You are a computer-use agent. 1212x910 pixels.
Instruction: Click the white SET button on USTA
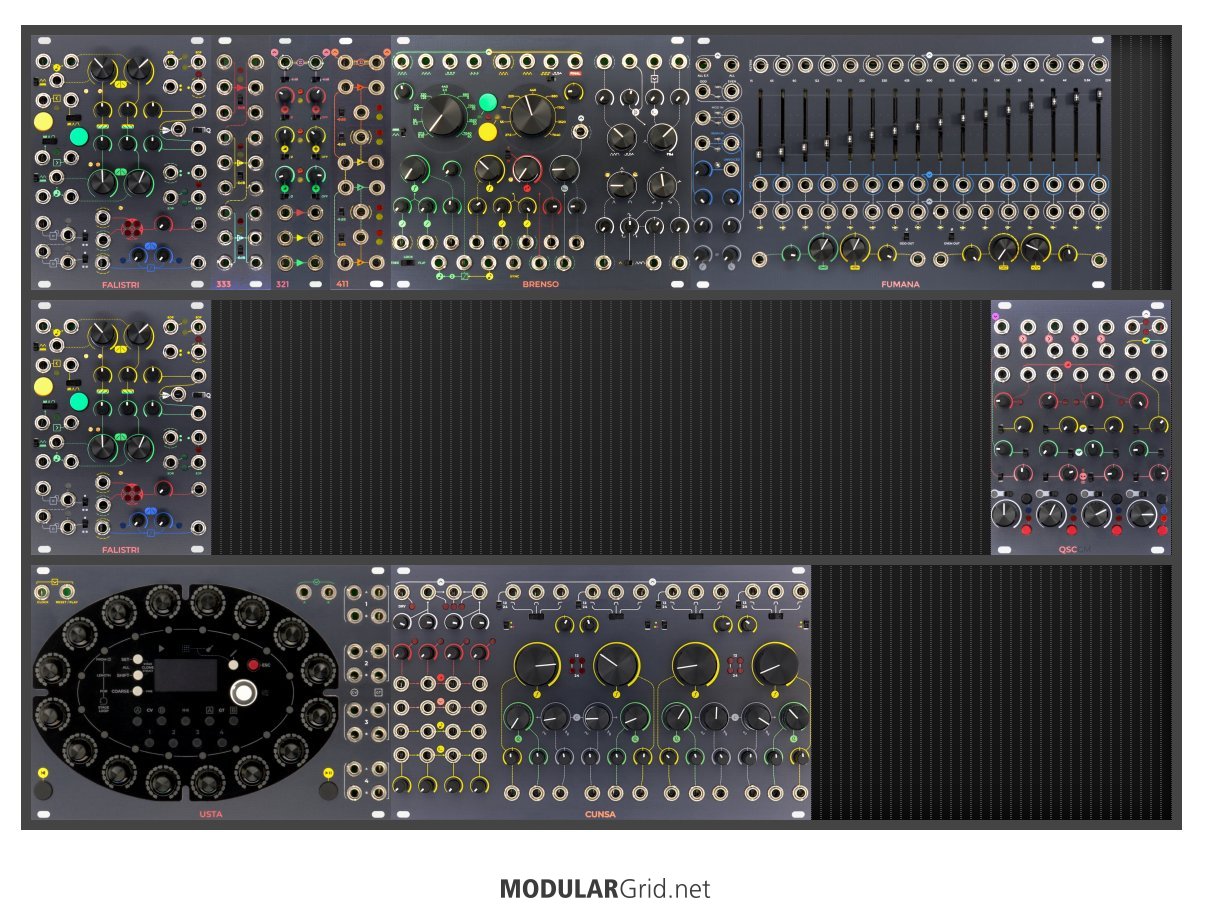(138, 659)
